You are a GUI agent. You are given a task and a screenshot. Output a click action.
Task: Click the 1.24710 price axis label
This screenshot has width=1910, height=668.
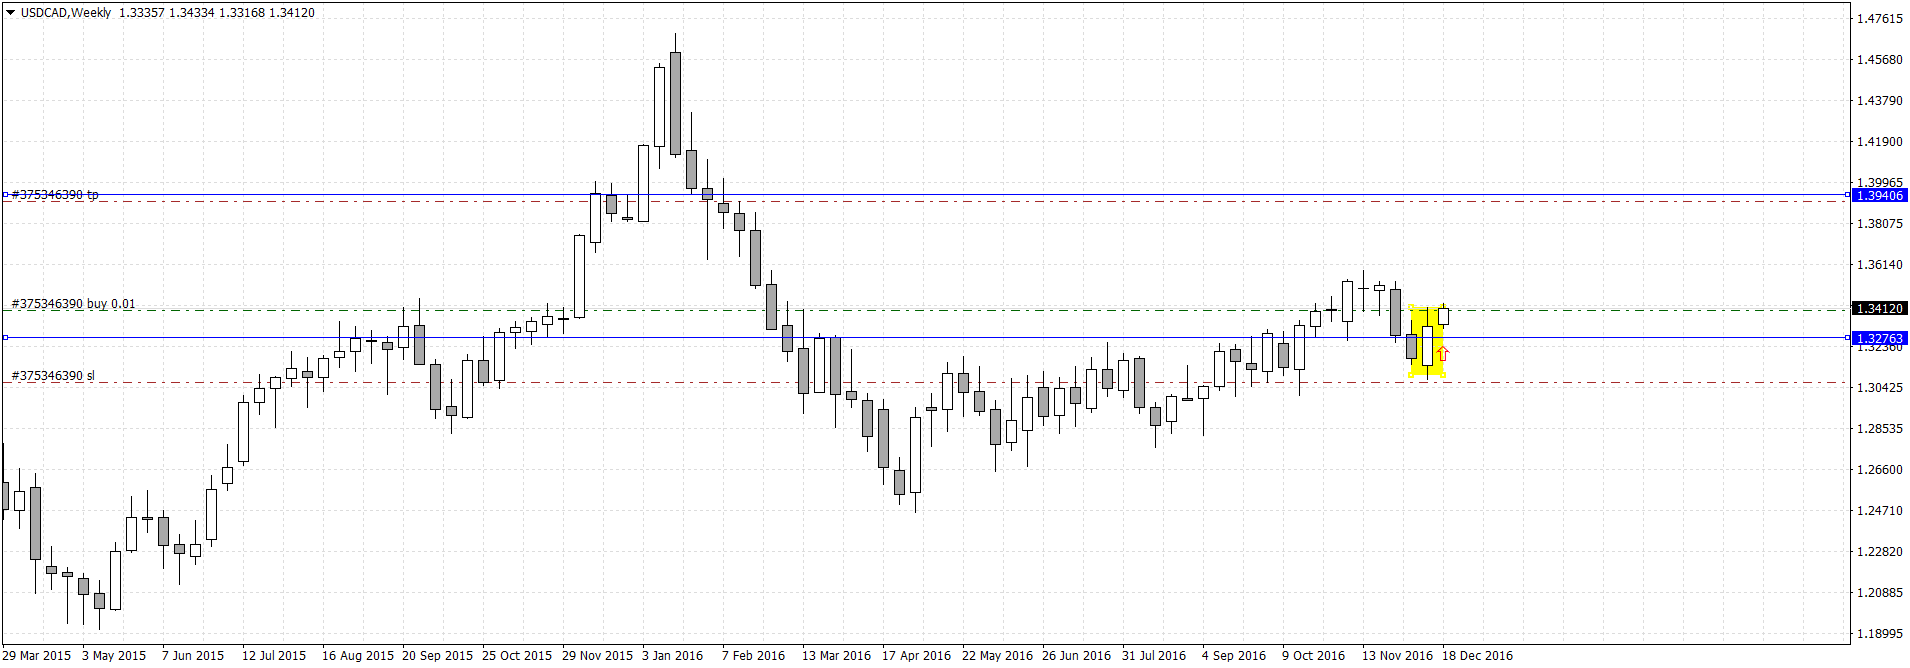pyautogui.click(x=1880, y=510)
